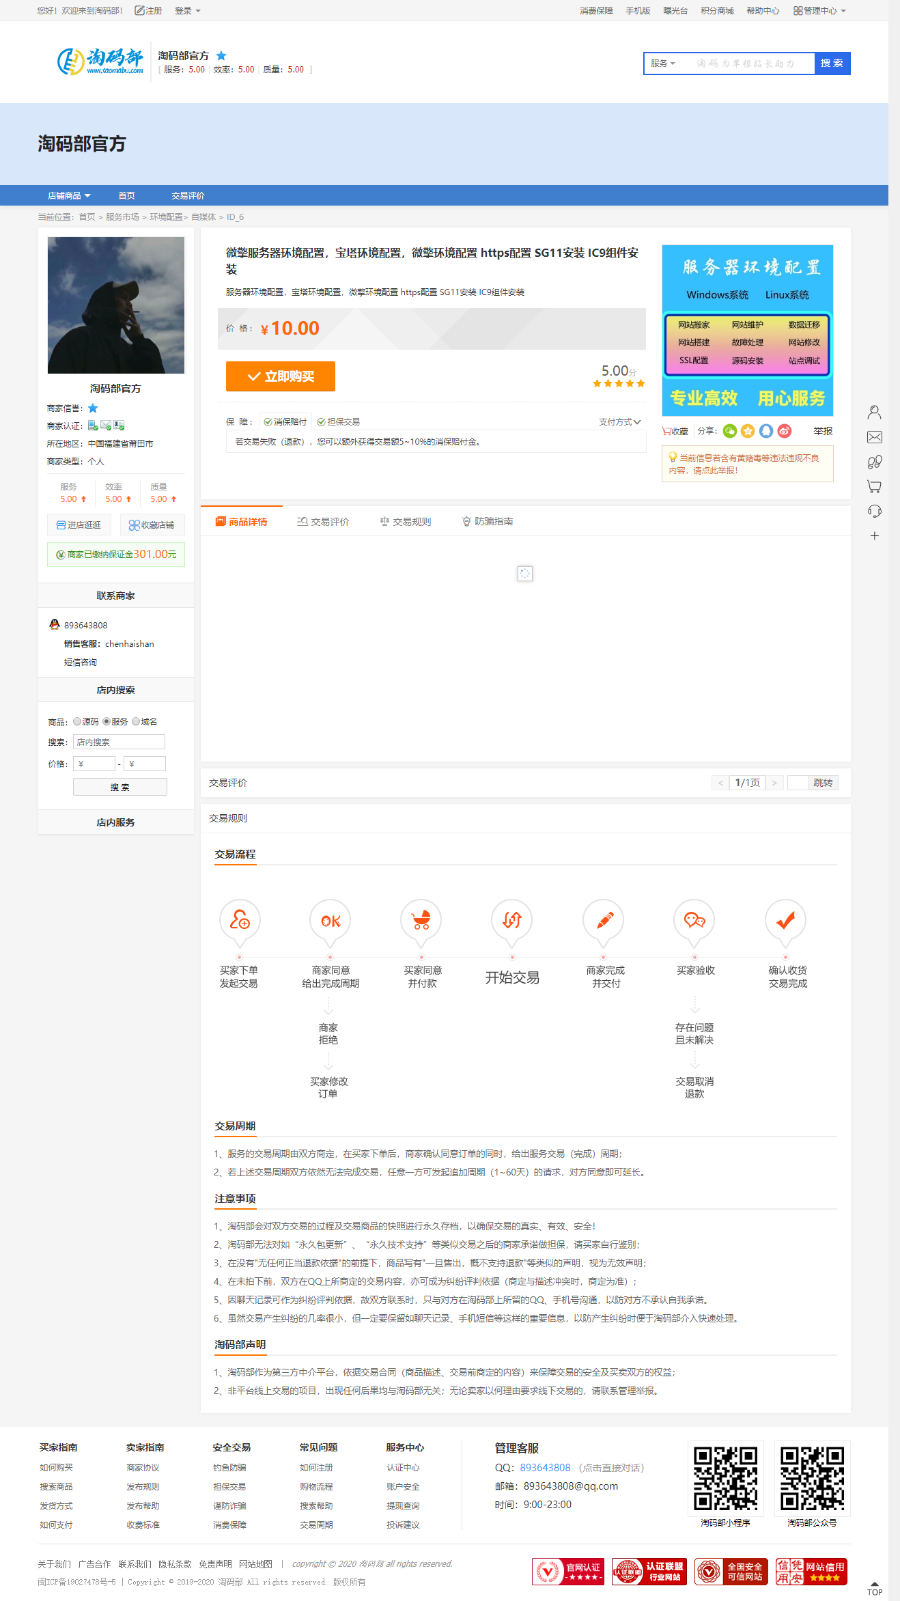Screen dimensions: 900x1601
Task: Select the 源码 radio button
Action: 77,721
